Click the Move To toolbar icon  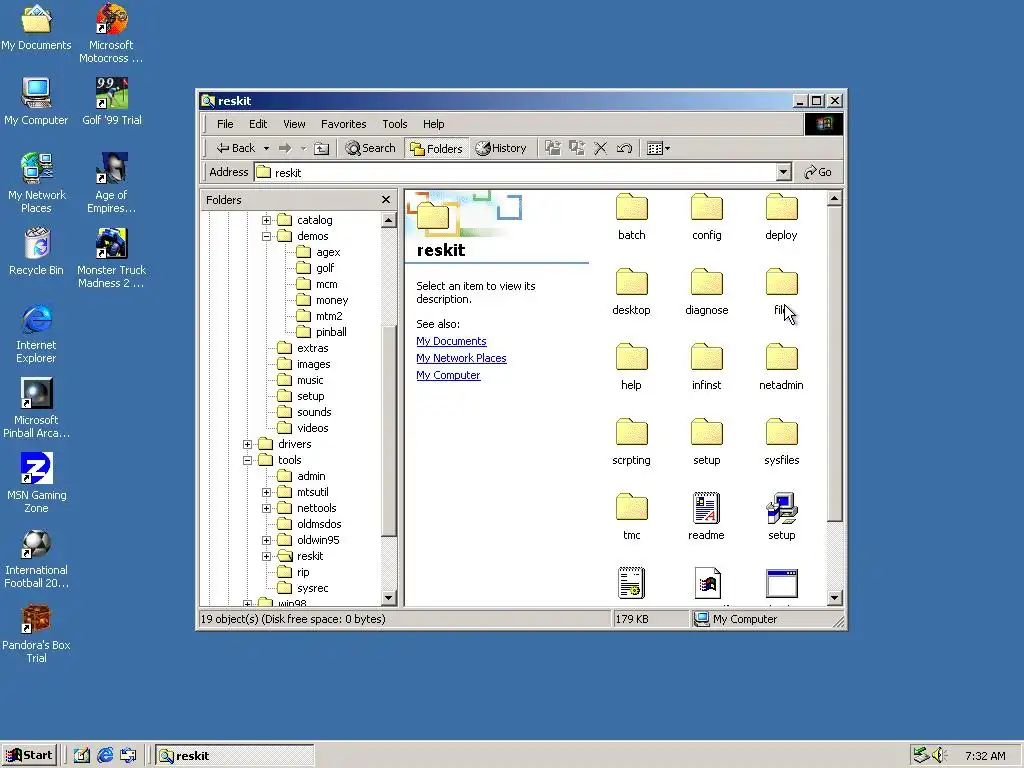[x=552, y=148]
